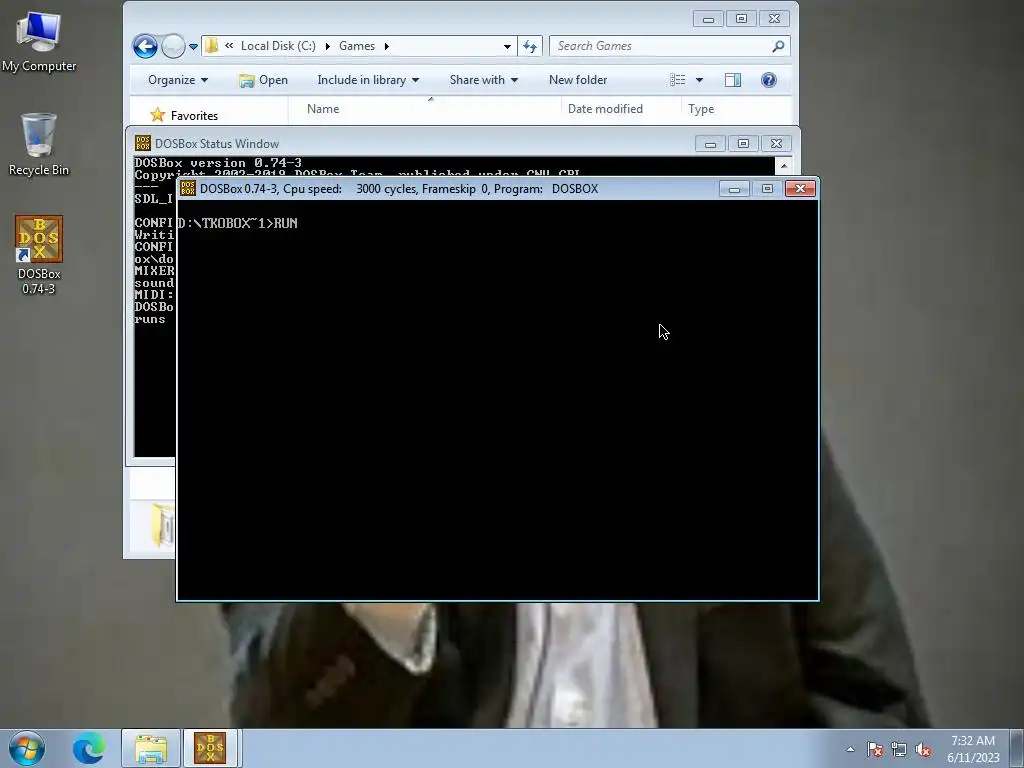
Task: Open Include in library dropdown
Action: pos(368,80)
